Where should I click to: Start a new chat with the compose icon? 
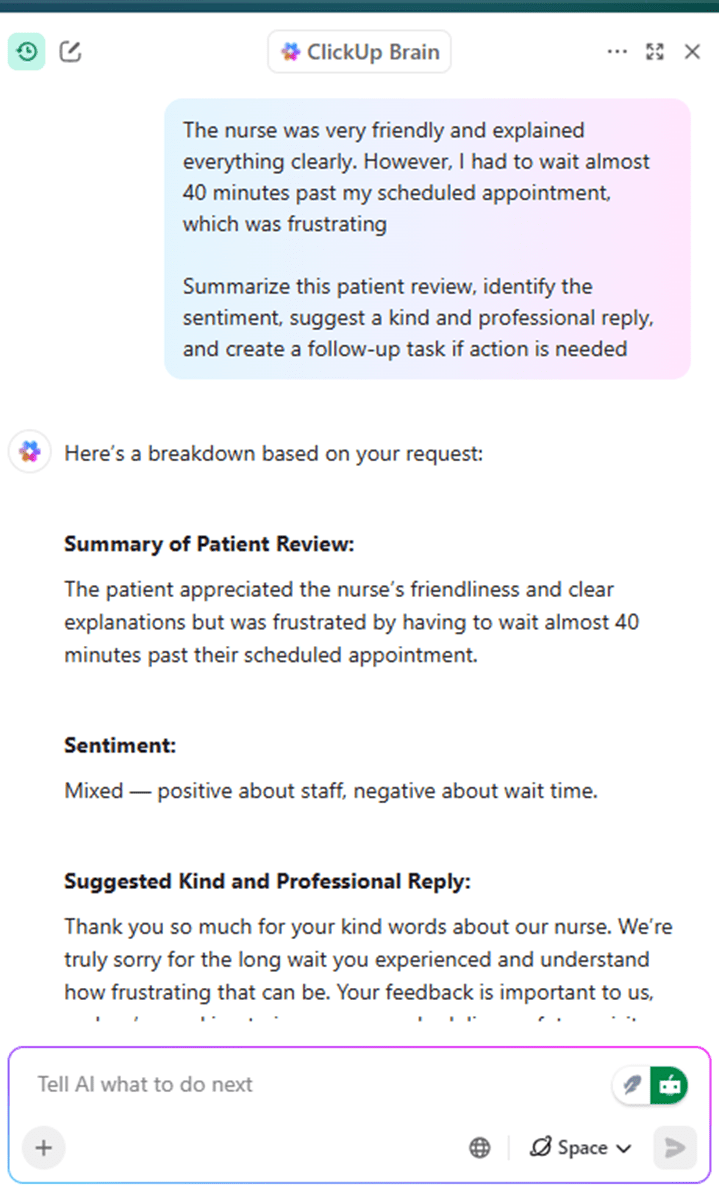pyautogui.click(x=70, y=51)
